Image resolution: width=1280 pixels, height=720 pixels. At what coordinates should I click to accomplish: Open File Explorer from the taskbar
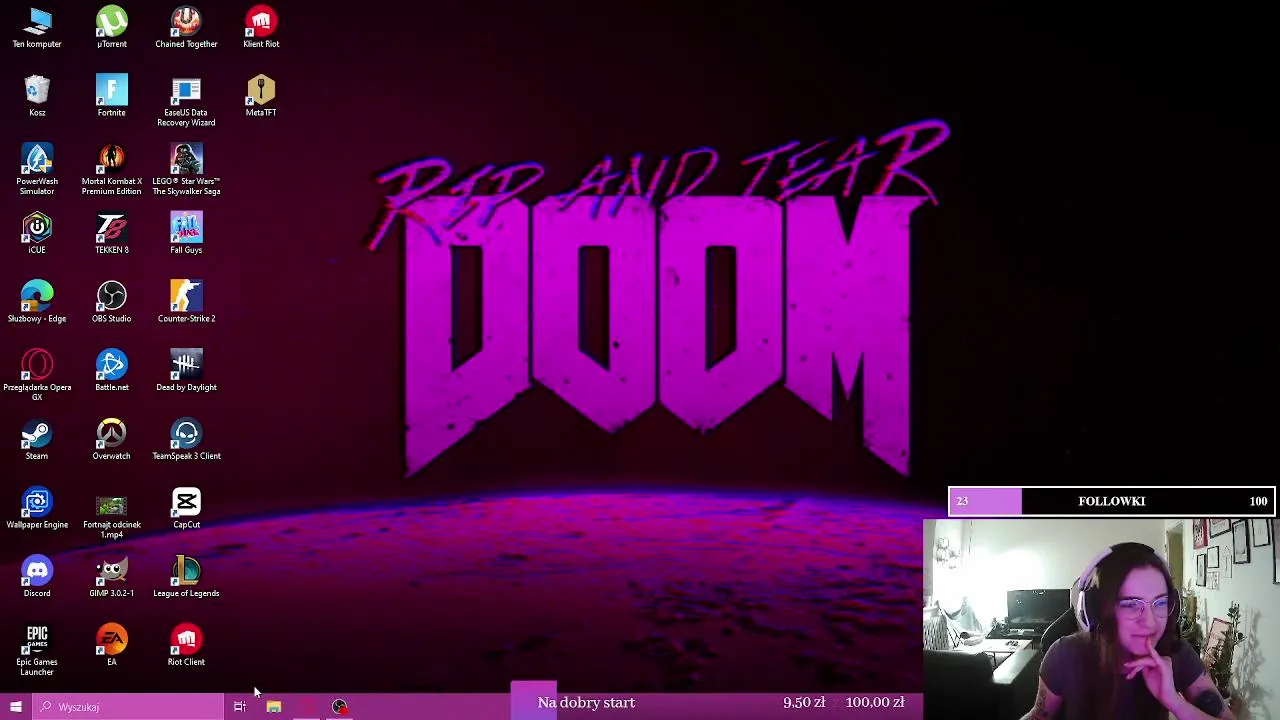pos(273,707)
